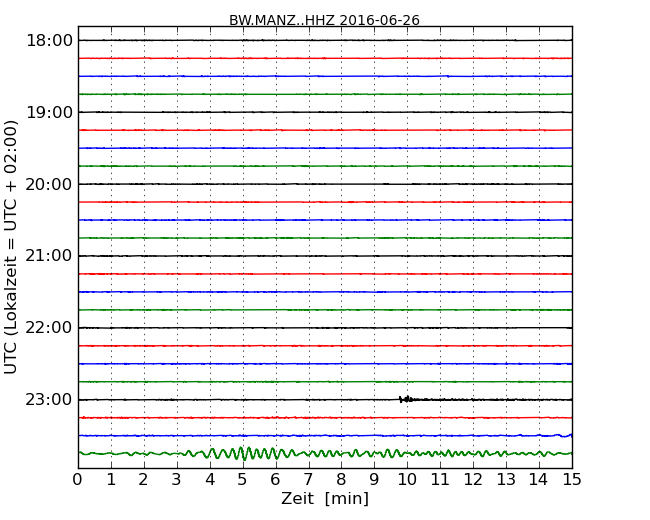The width and height of the screenshot is (650, 520).
Task: Click the x-axis tick label 6
Action: [275, 480]
